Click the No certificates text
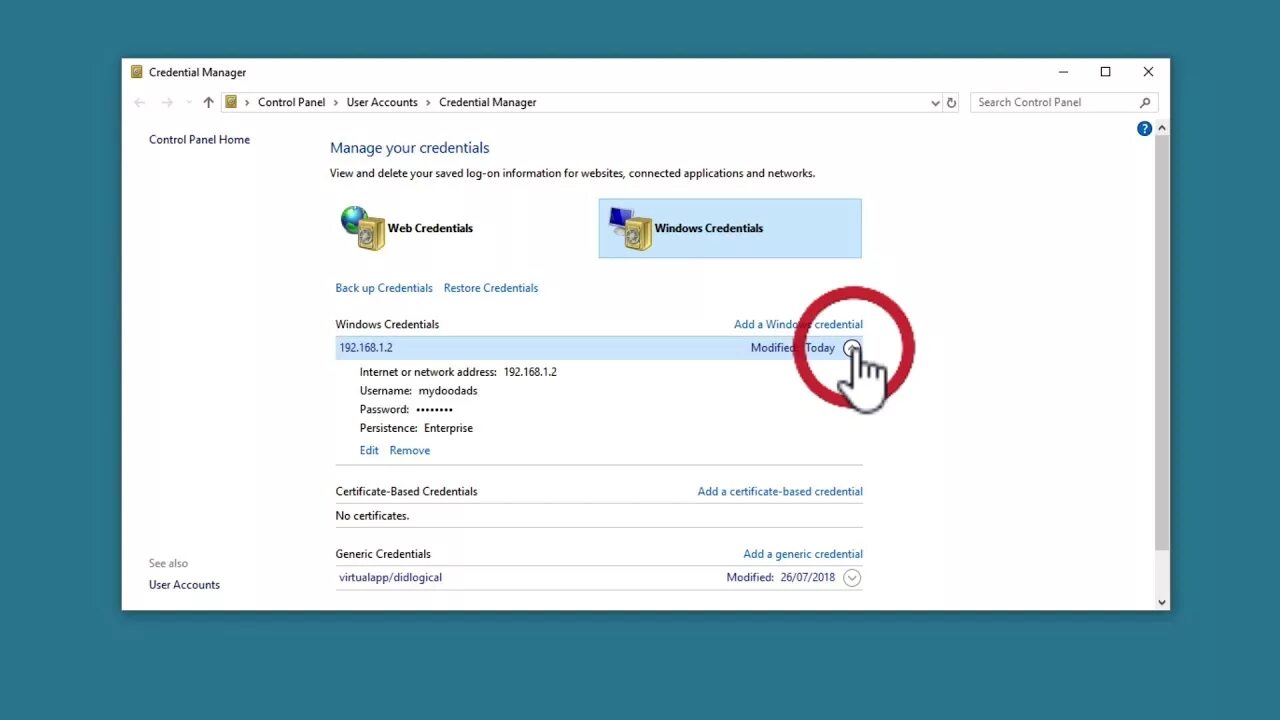1280x720 pixels. point(372,516)
